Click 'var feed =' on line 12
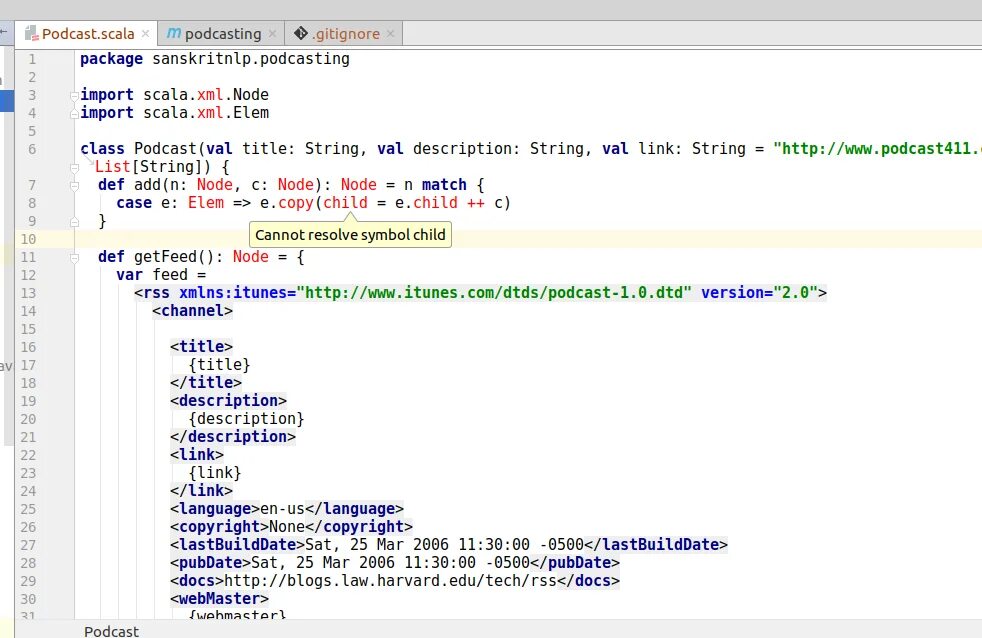 tap(161, 275)
